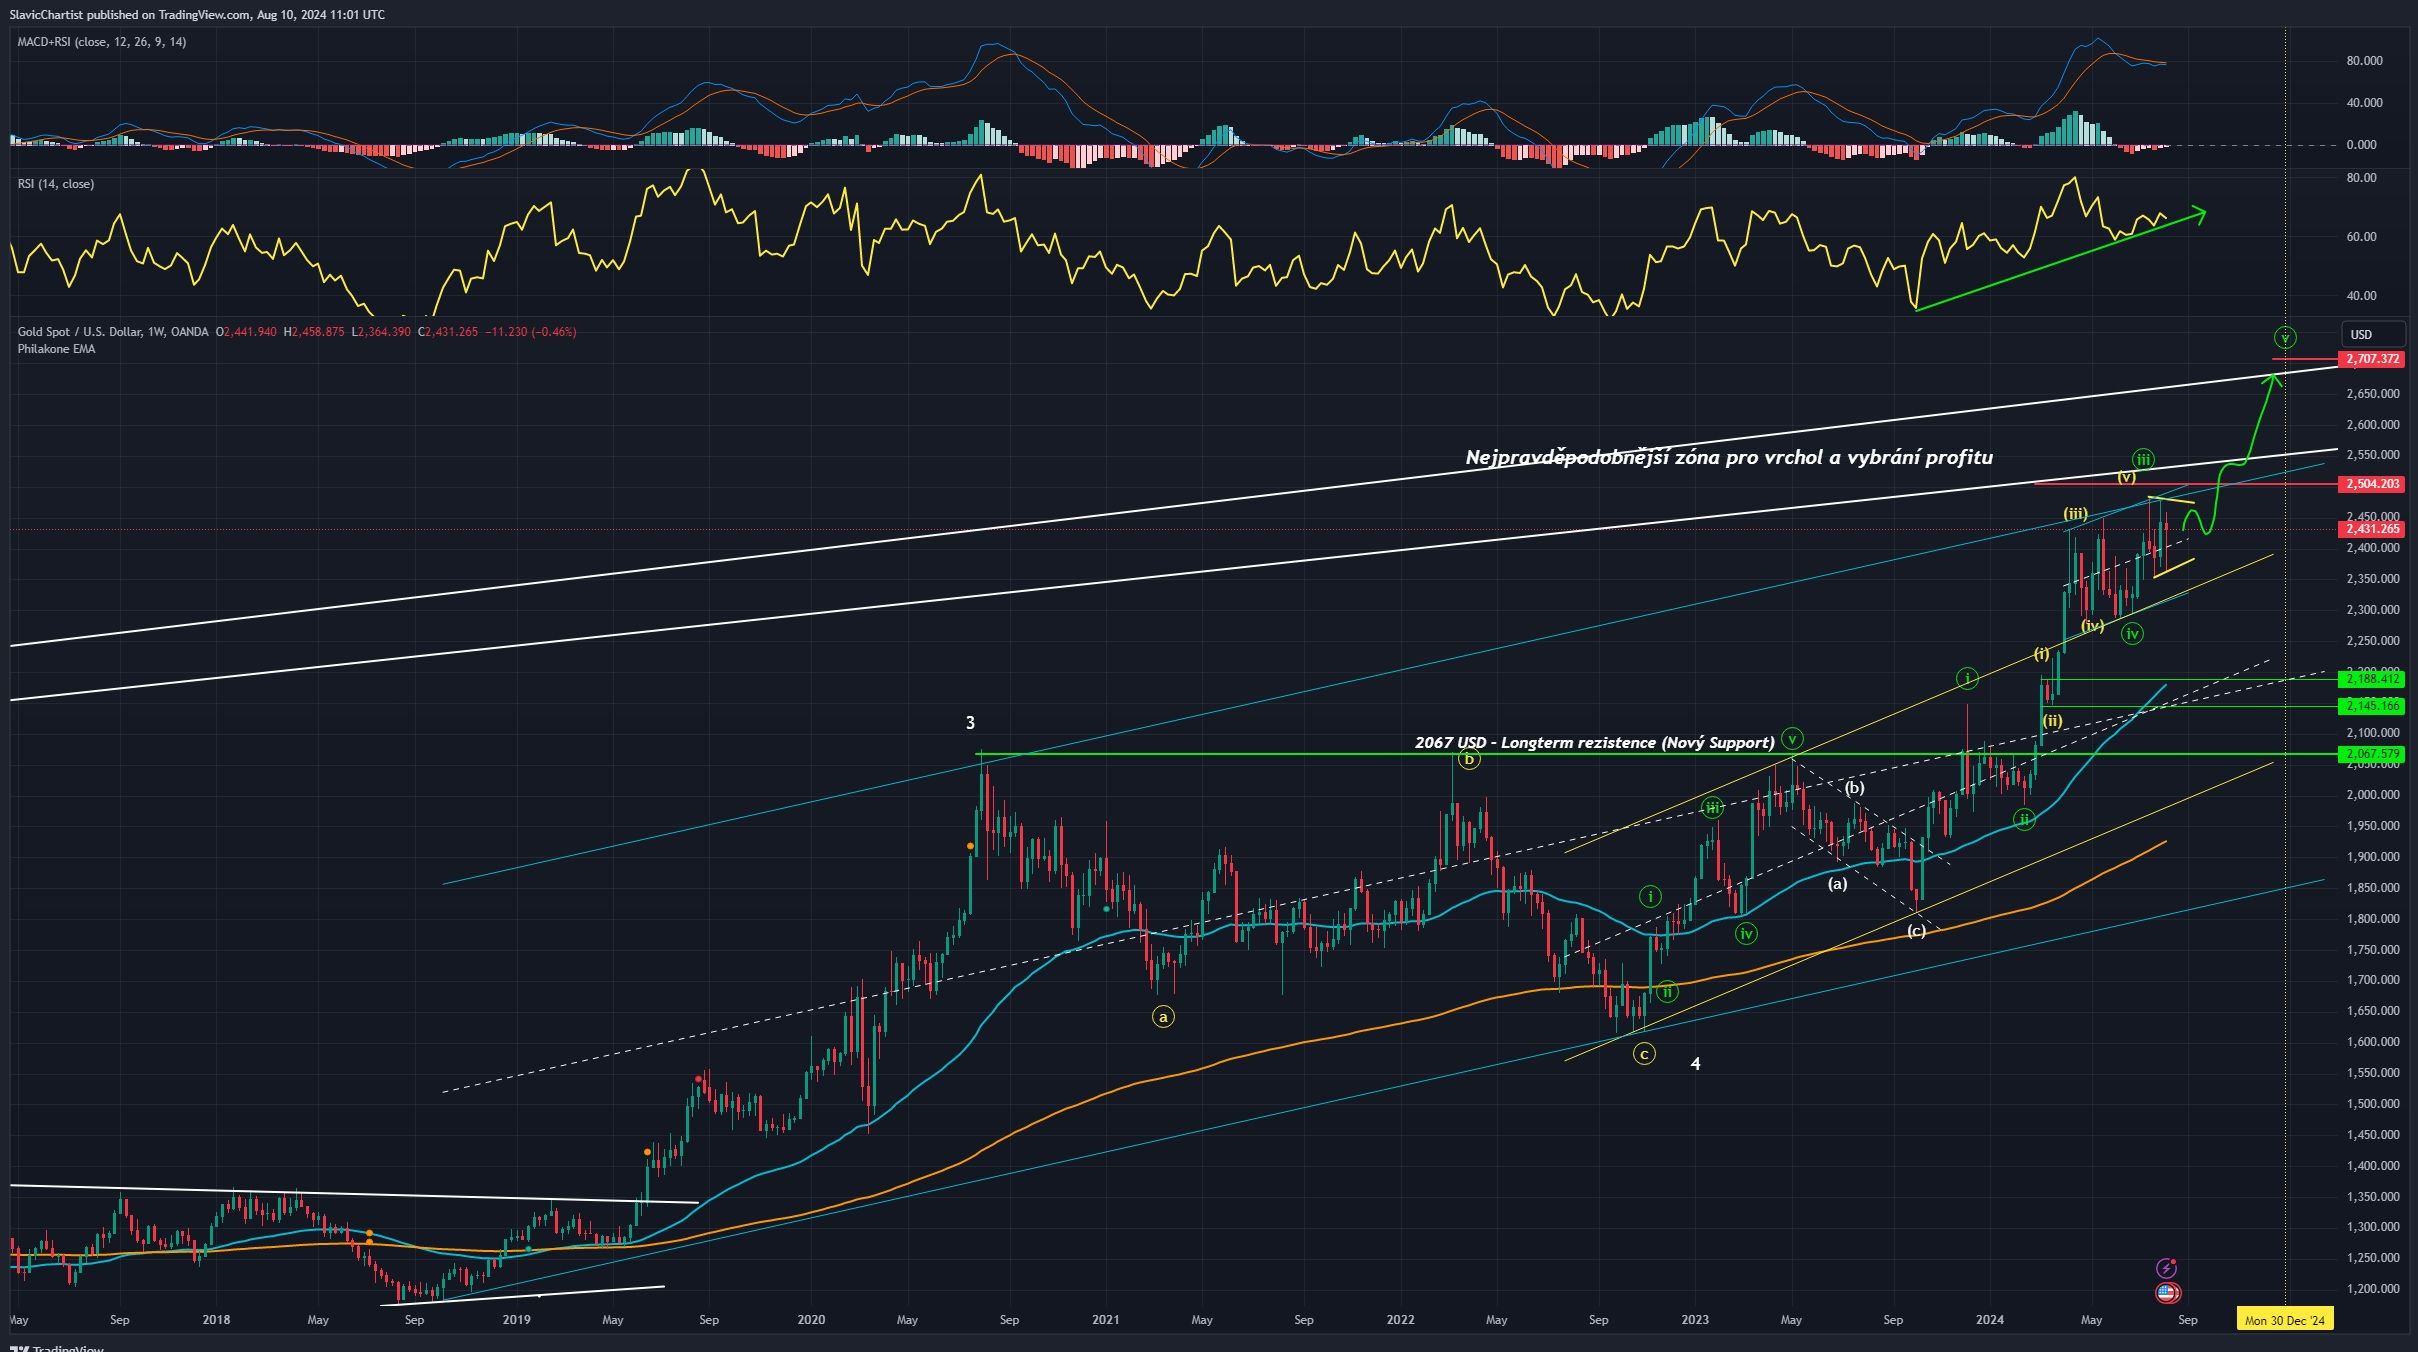Select the yellow circled (c) wave label

[1645, 1054]
